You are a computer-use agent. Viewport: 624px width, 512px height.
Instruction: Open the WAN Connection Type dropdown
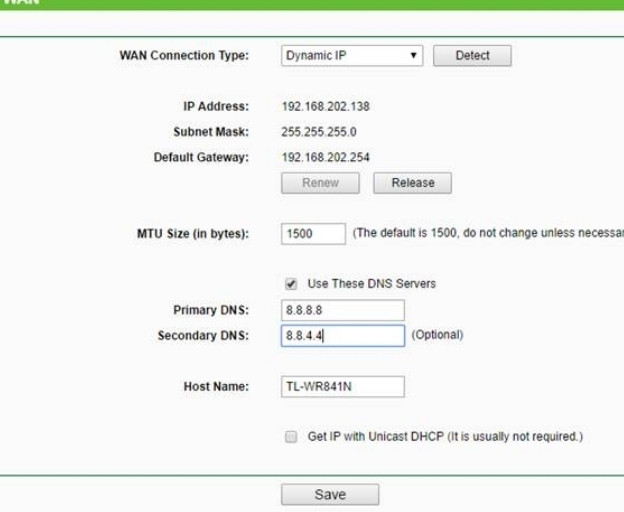tap(352, 56)
